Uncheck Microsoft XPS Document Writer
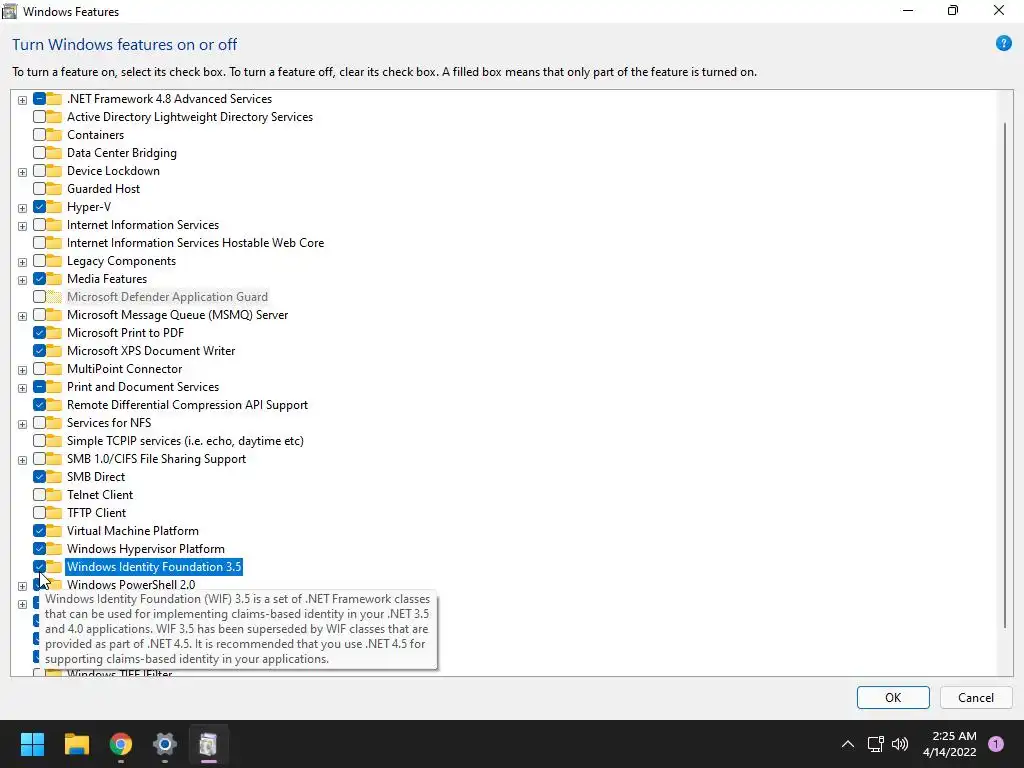The image size is (1024, 768). [39, 351]
